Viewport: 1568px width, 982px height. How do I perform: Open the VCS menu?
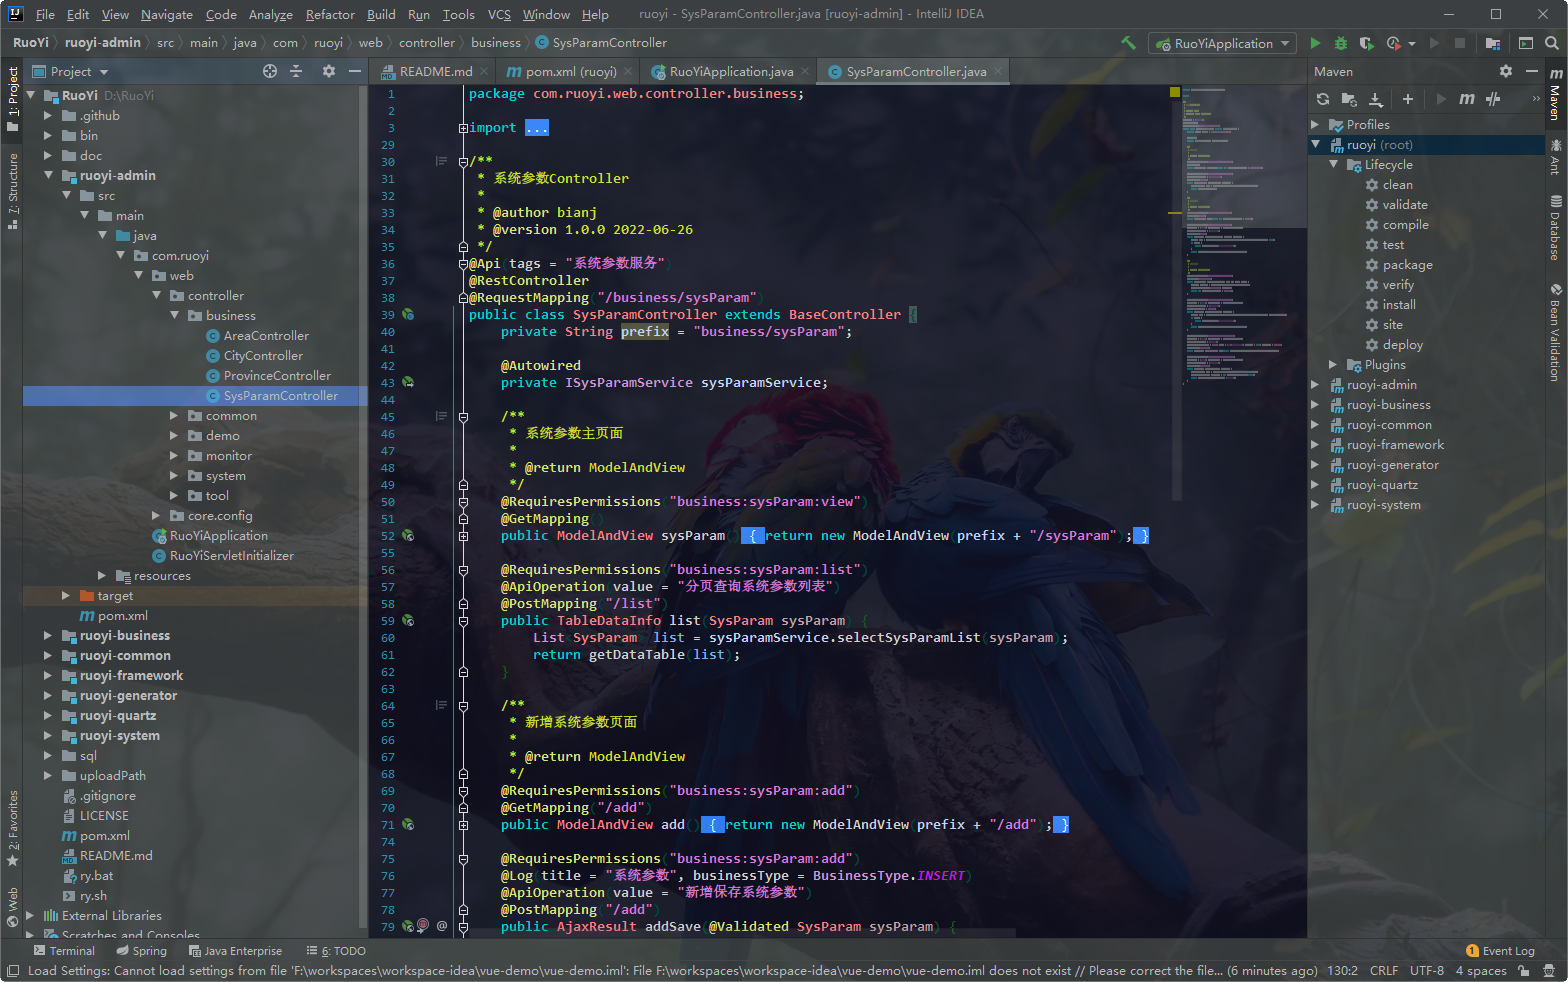click(x=499, y=14)
